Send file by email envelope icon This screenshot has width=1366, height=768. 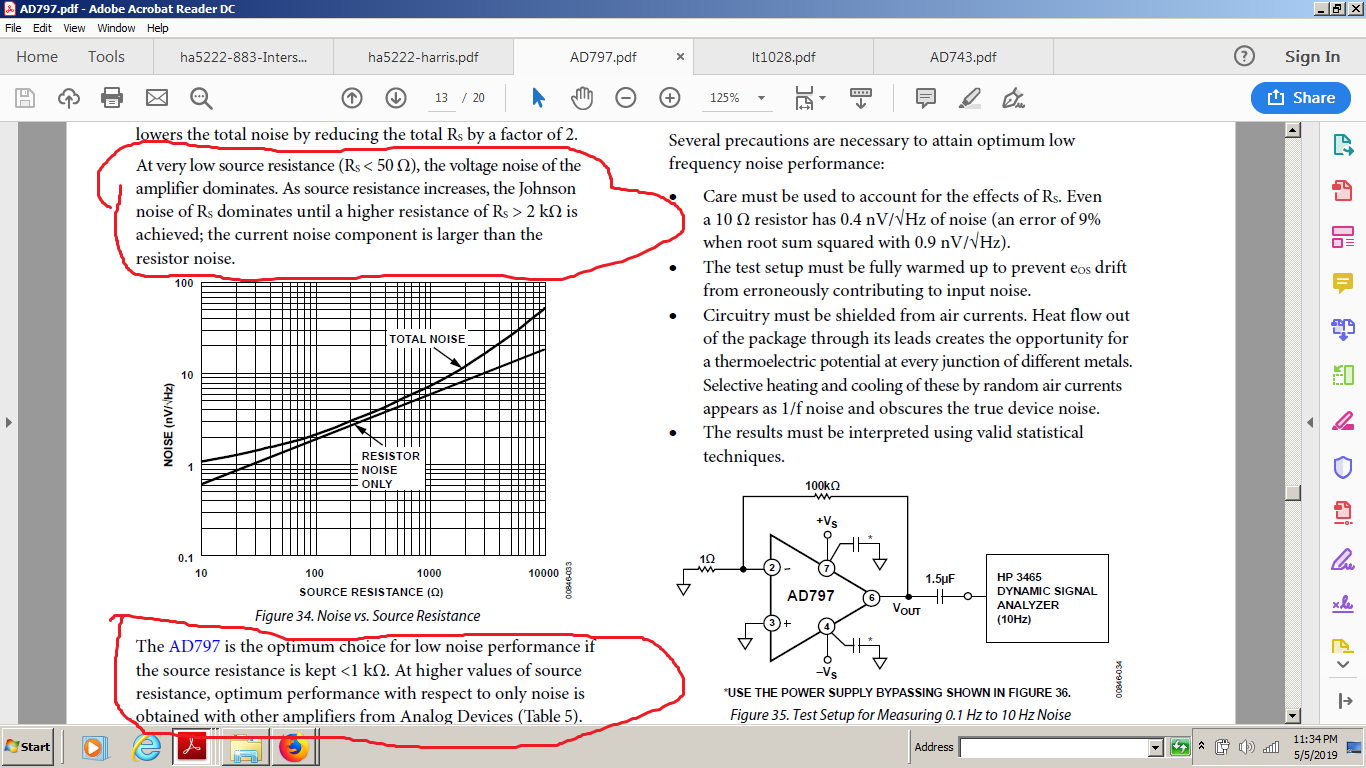[157, 98]
